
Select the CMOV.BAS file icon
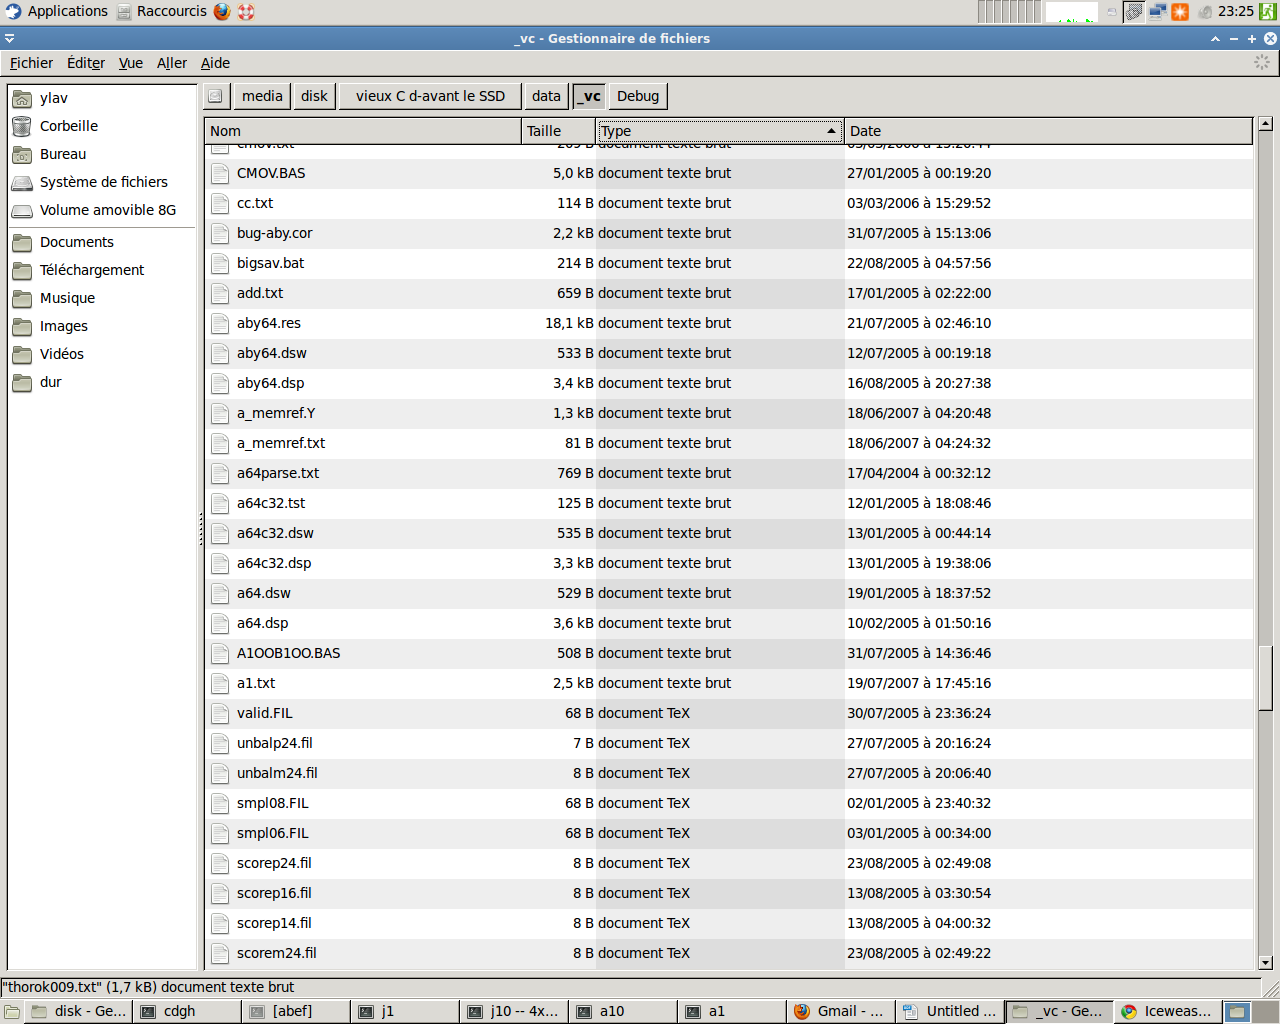220,173
